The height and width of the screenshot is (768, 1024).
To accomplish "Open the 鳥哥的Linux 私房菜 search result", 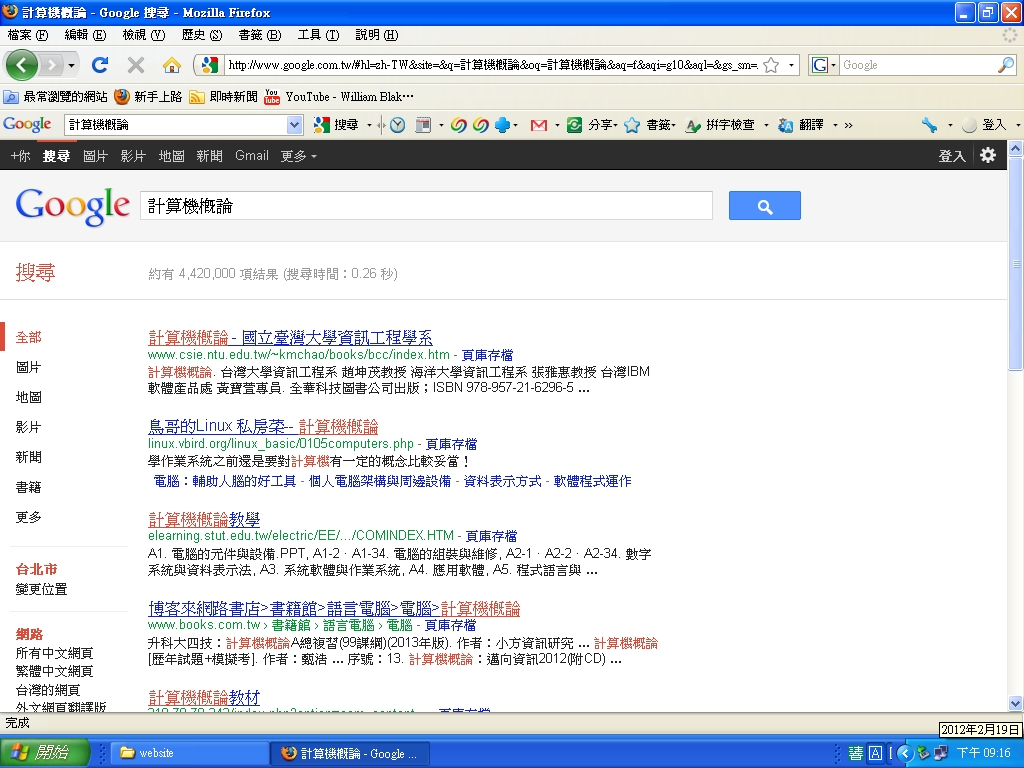I will click(263, 426).
